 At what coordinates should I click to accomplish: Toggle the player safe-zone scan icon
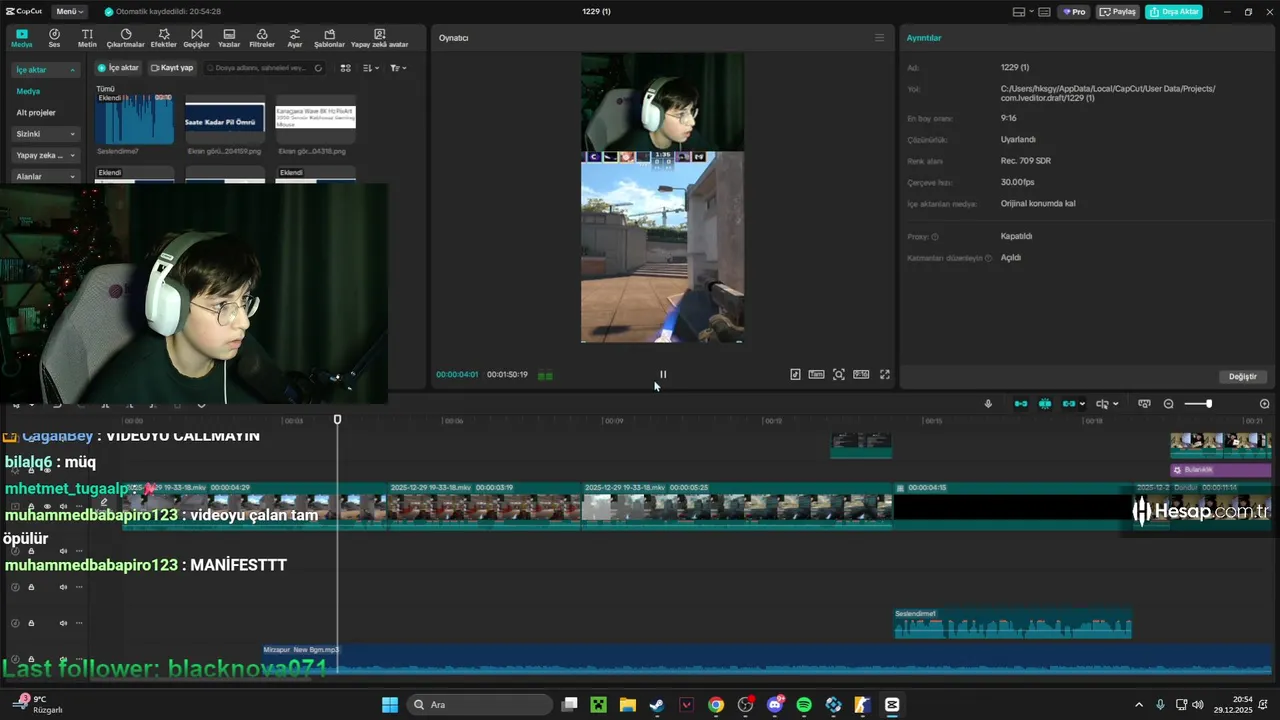(838, 374)
